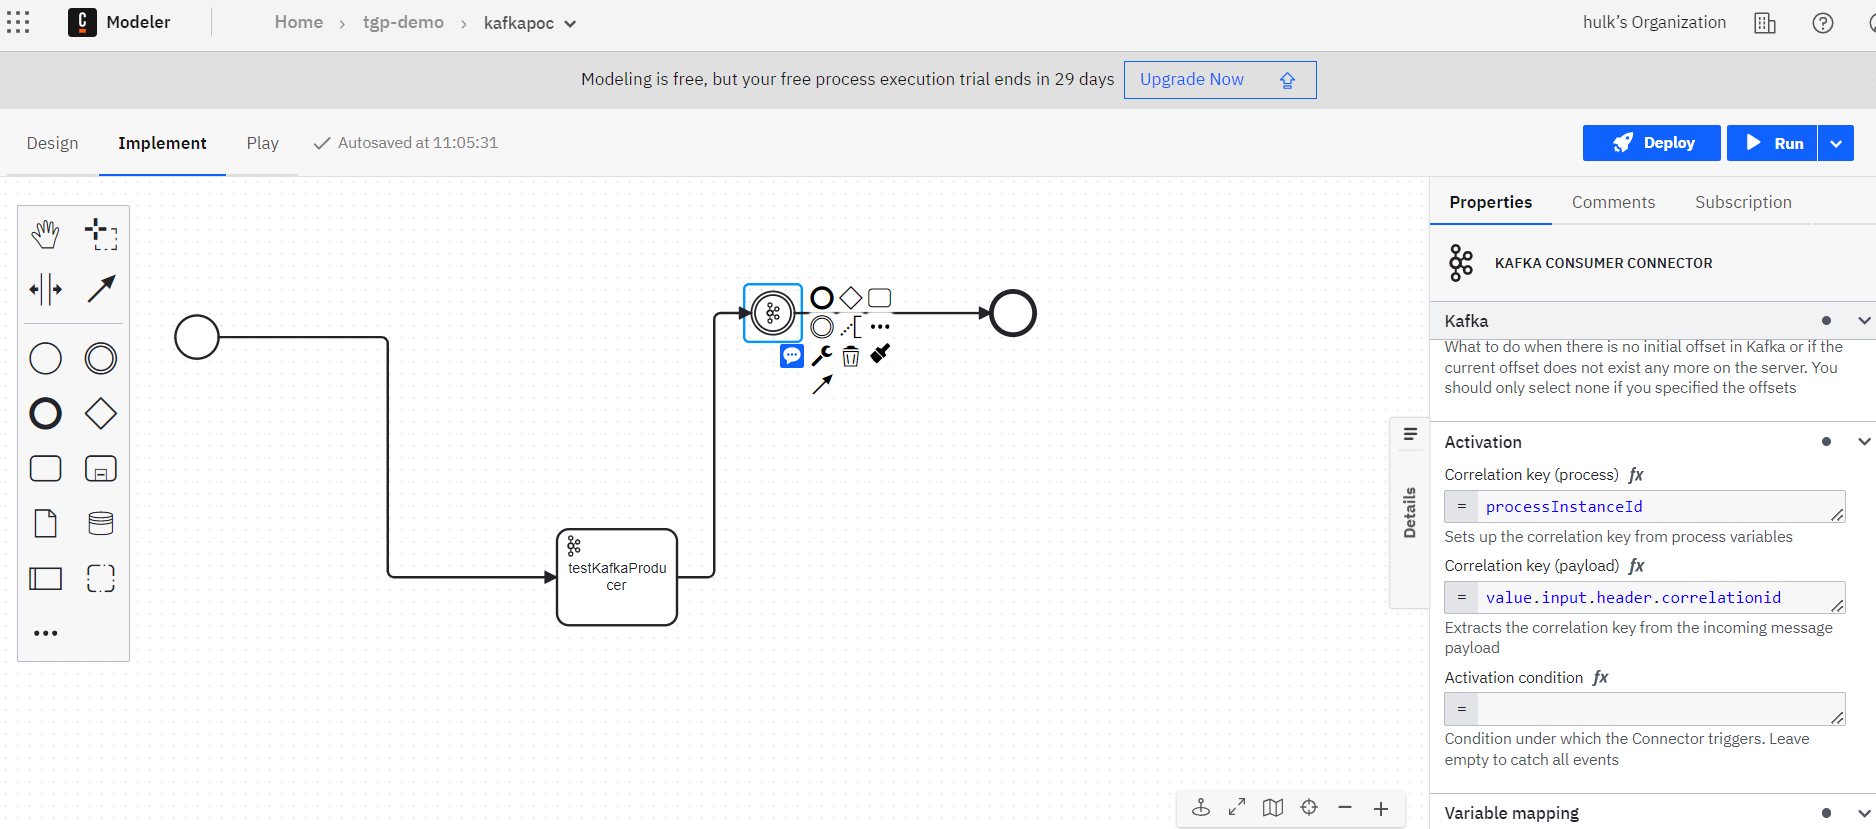Create a Group from palette

[101, 578]
